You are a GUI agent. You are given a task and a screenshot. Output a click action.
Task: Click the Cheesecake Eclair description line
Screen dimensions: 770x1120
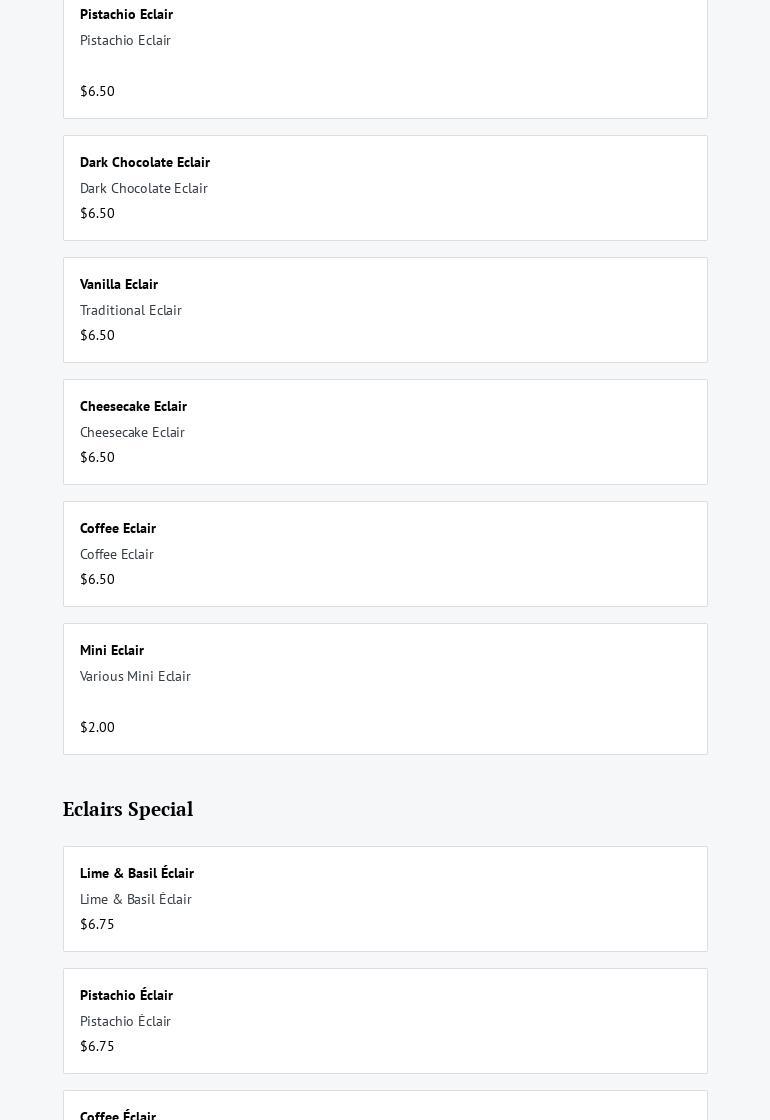[132, 432]
